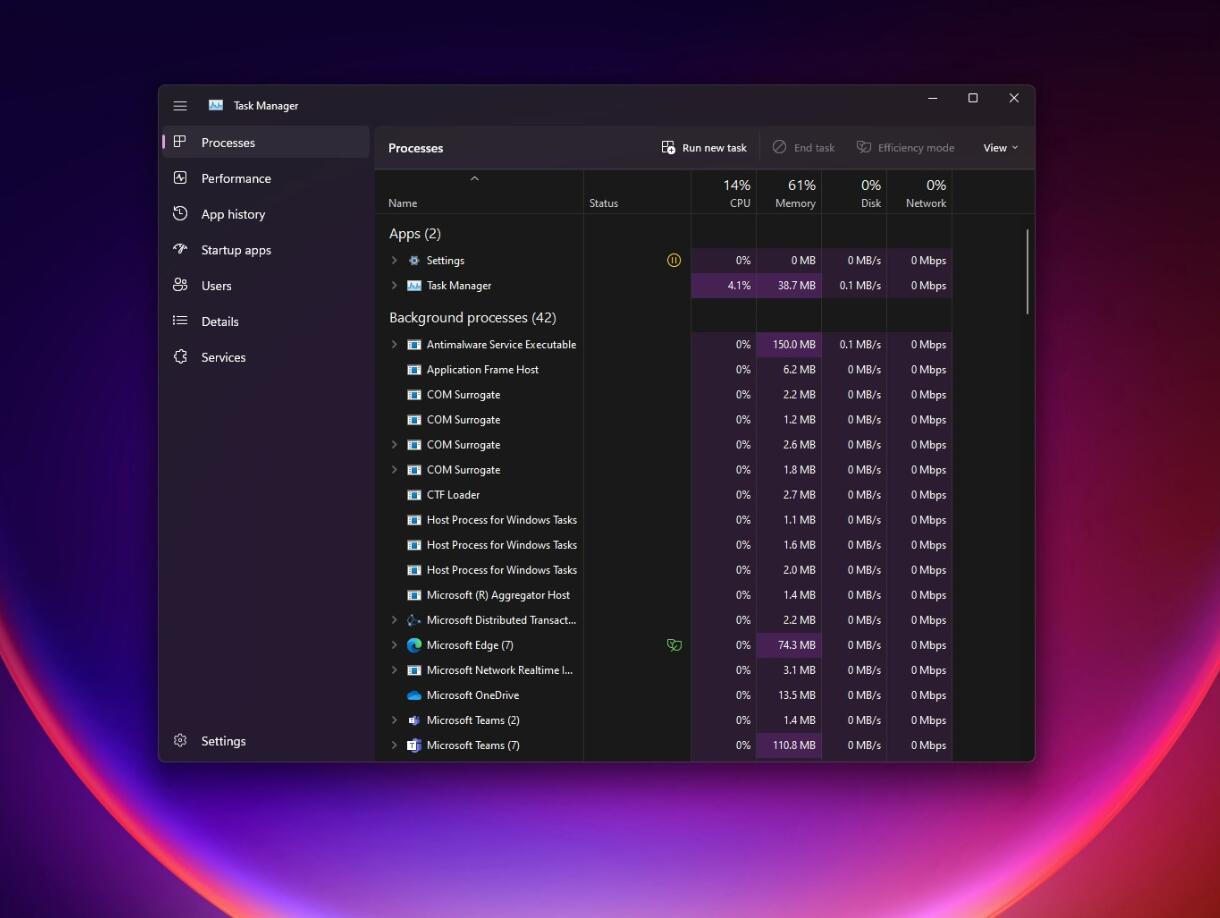The height and width of the screenshot is (918, 1220).
Task: Open the Details page
Action: coord(266,321)
